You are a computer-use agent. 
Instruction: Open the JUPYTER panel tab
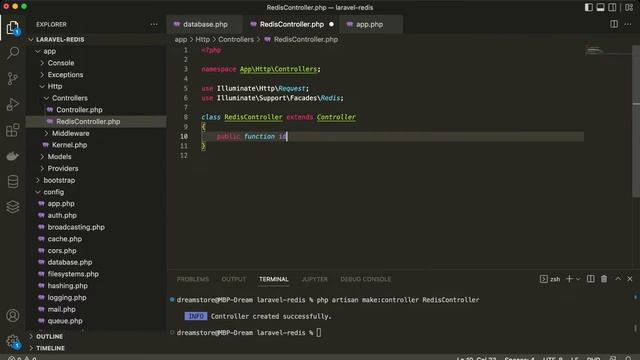click(315, 279)
